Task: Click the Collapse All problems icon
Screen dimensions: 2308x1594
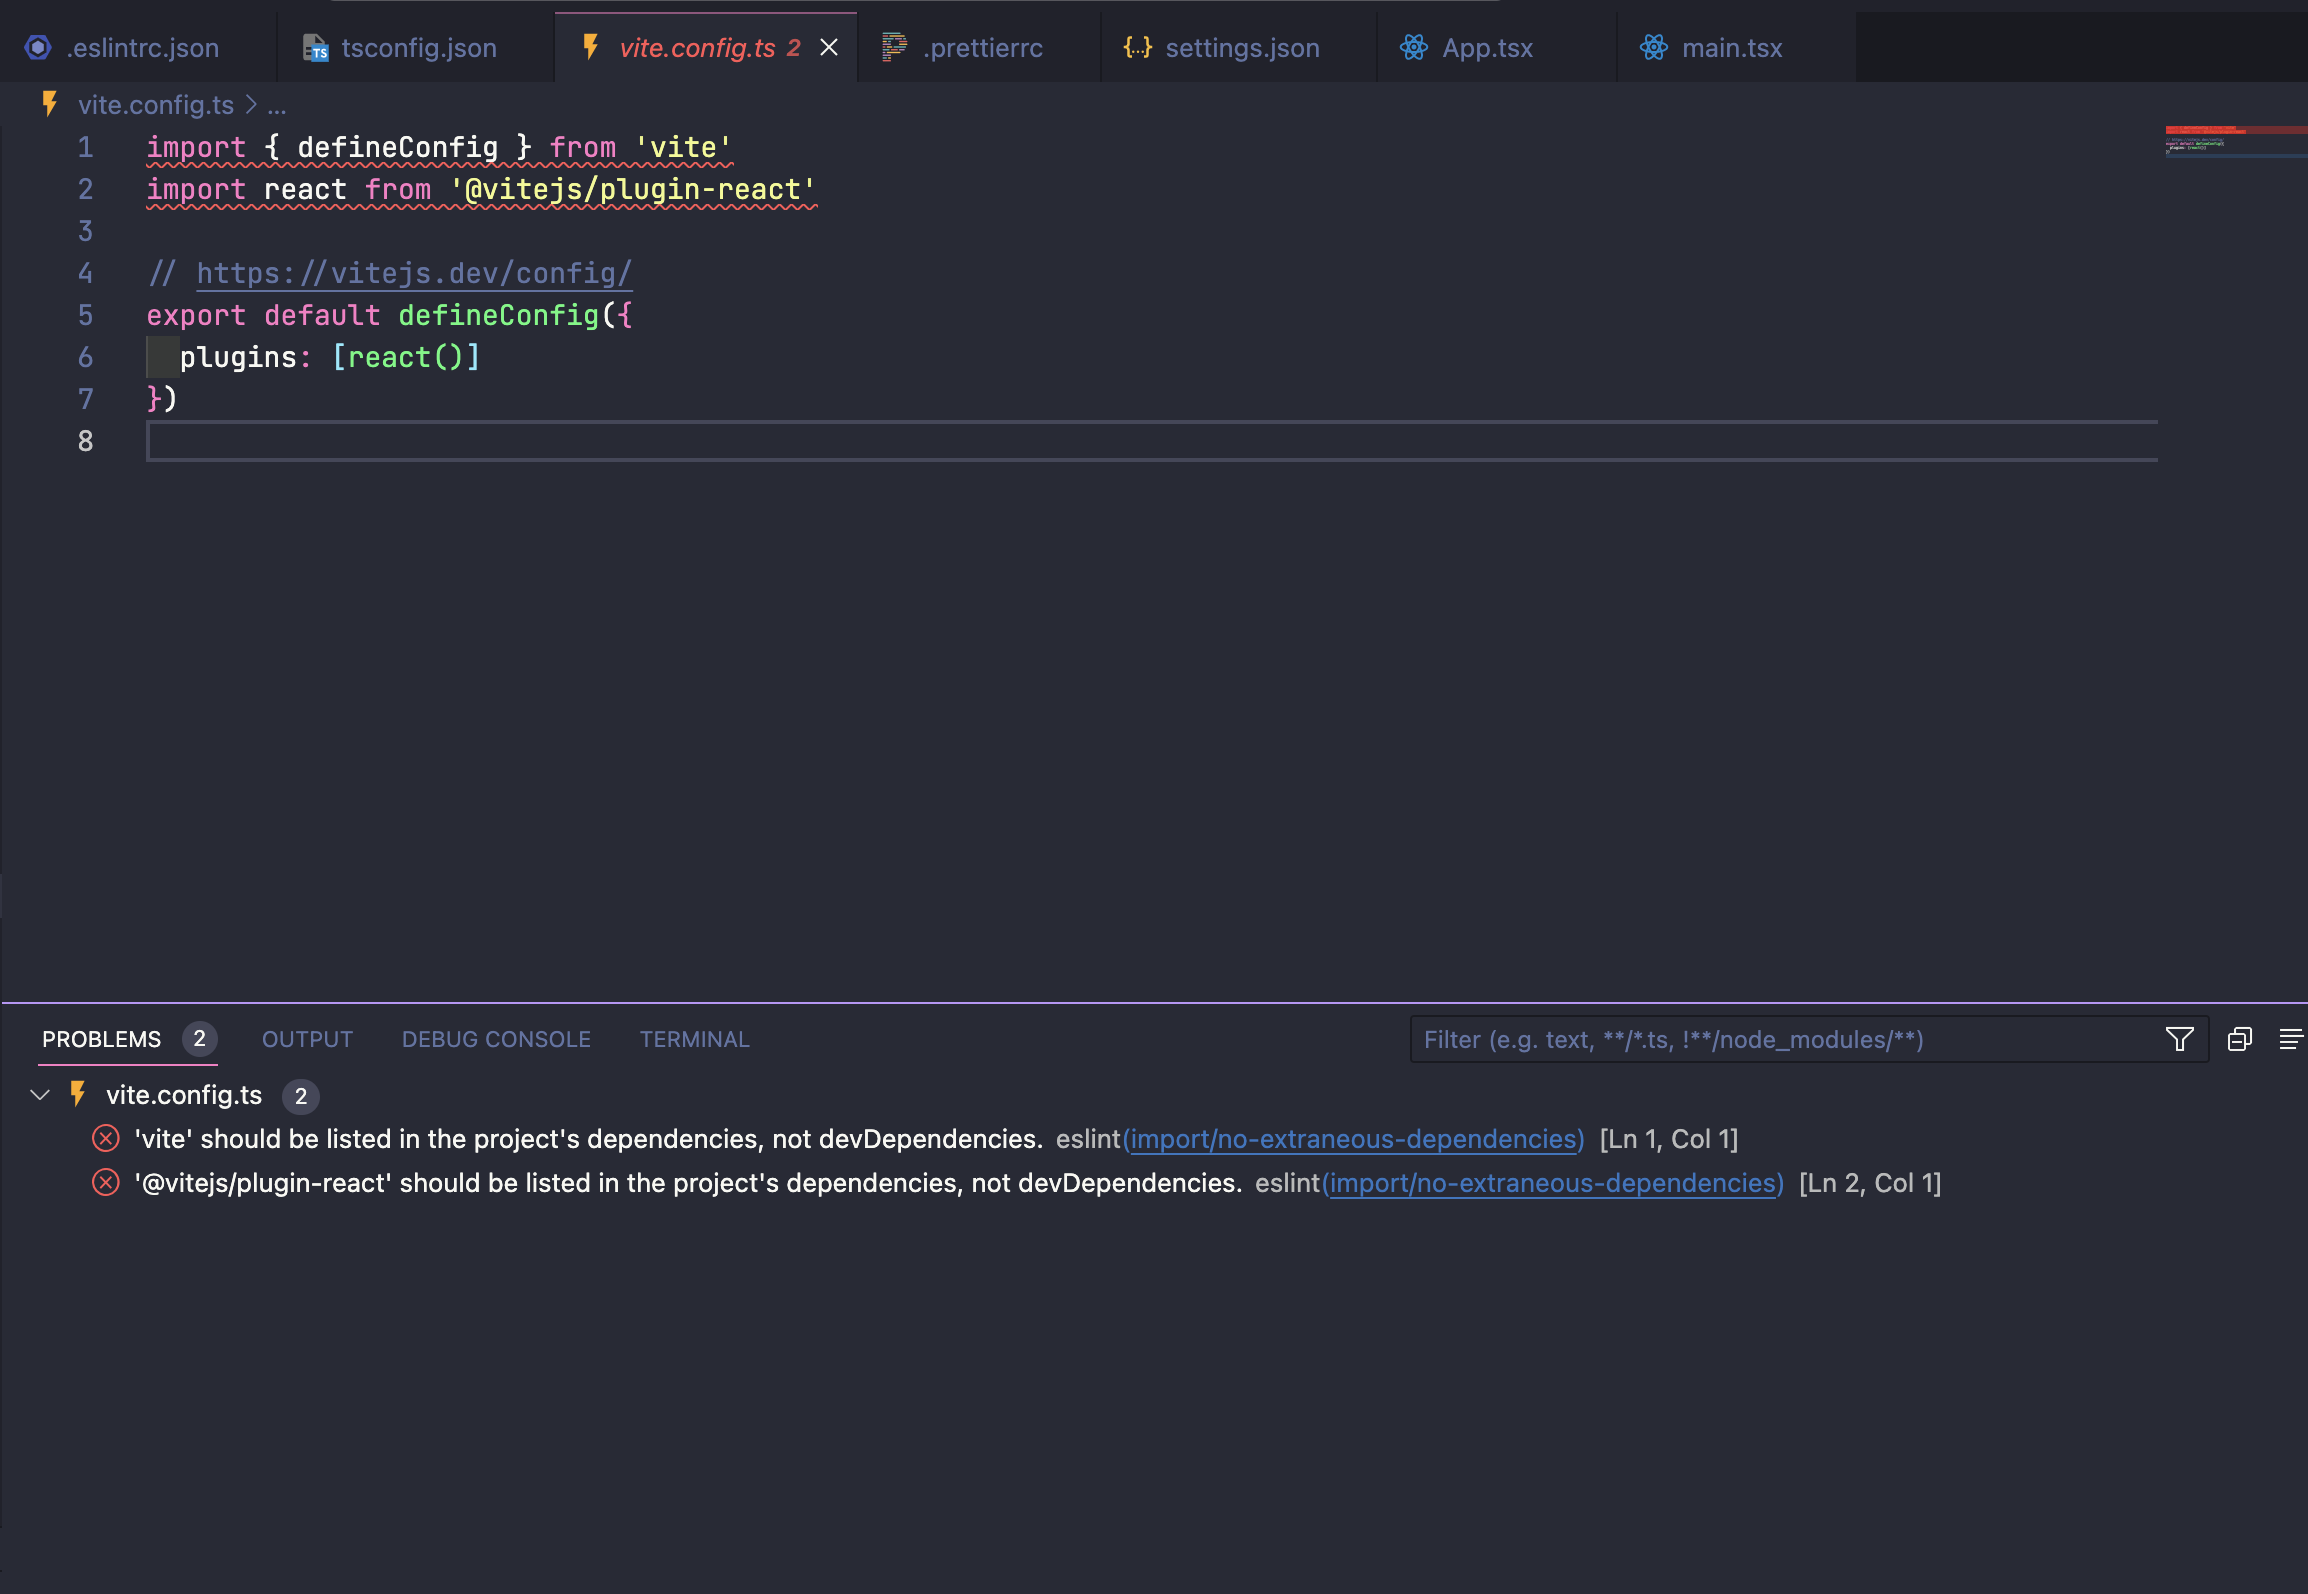Action: (x=2240, y=1039)
